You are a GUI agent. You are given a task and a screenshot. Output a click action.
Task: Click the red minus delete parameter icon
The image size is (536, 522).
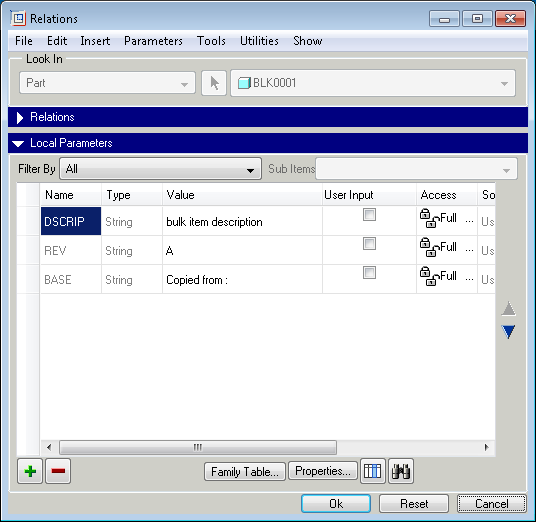tap(58, 471)
